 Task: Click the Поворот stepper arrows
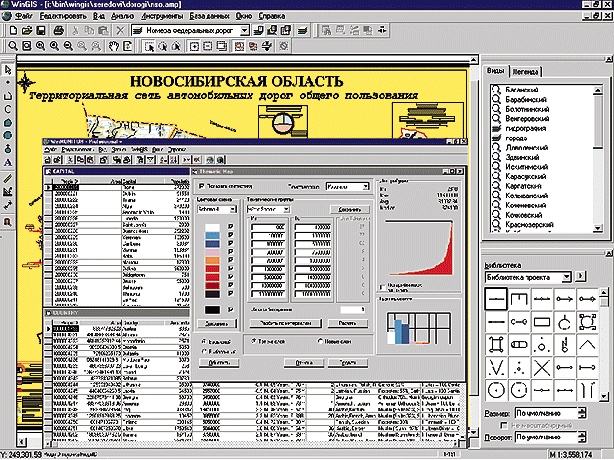point(582,437)
